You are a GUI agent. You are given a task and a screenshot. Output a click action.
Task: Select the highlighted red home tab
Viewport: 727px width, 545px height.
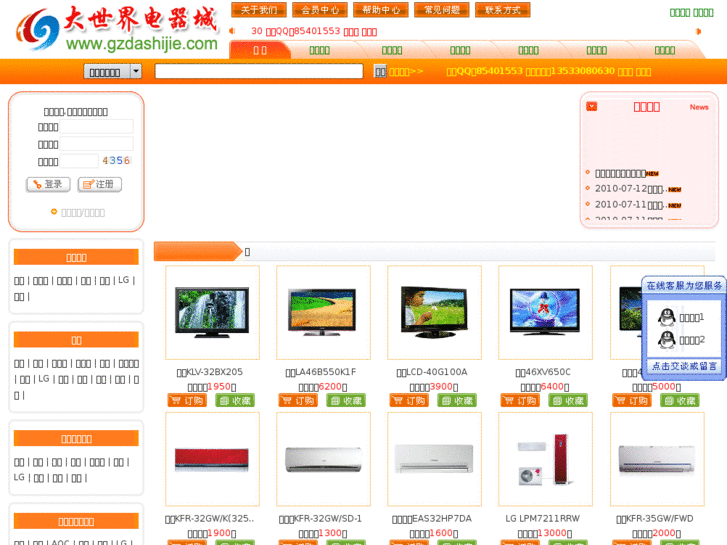coord(260,50)
